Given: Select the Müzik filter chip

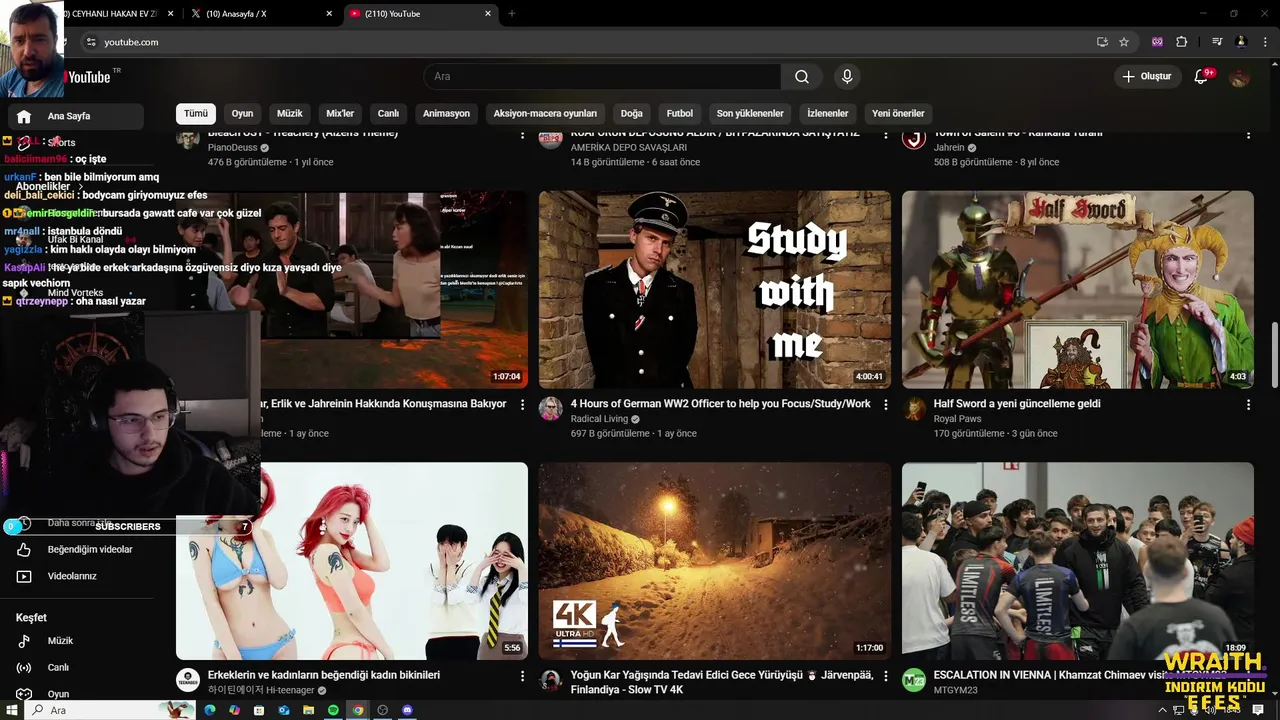Looking at the screenshot, I should coord(290,114).
